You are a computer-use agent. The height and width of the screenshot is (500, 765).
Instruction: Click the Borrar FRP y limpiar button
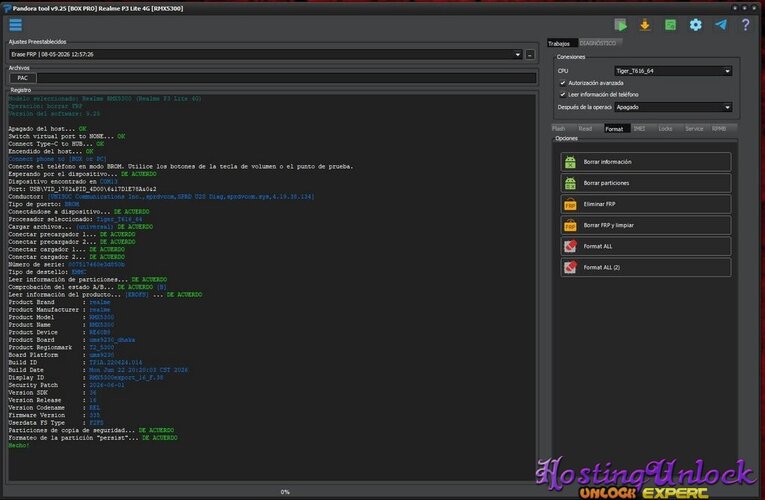[x=645, y=225]
